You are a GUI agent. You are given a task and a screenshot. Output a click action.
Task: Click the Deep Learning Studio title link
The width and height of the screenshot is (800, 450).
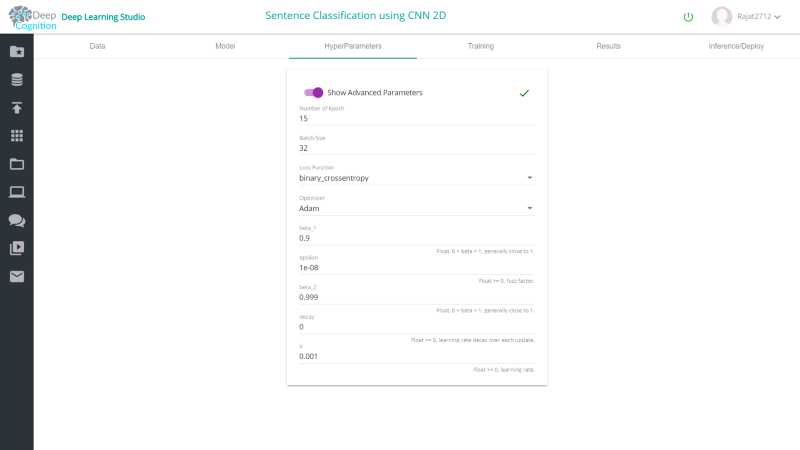[103, 17]
